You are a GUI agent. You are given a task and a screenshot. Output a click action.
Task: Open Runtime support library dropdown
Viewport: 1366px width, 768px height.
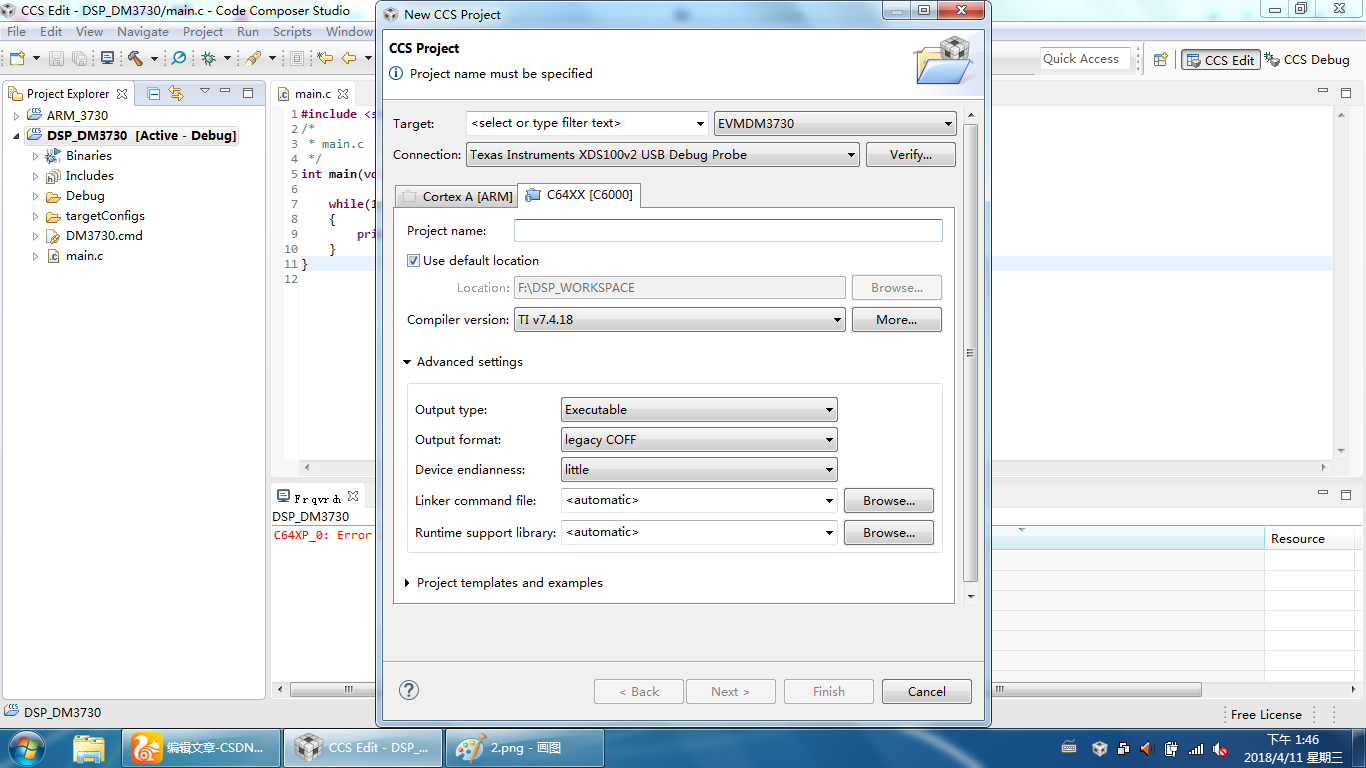pyautogui.click(x=830, y=533)
